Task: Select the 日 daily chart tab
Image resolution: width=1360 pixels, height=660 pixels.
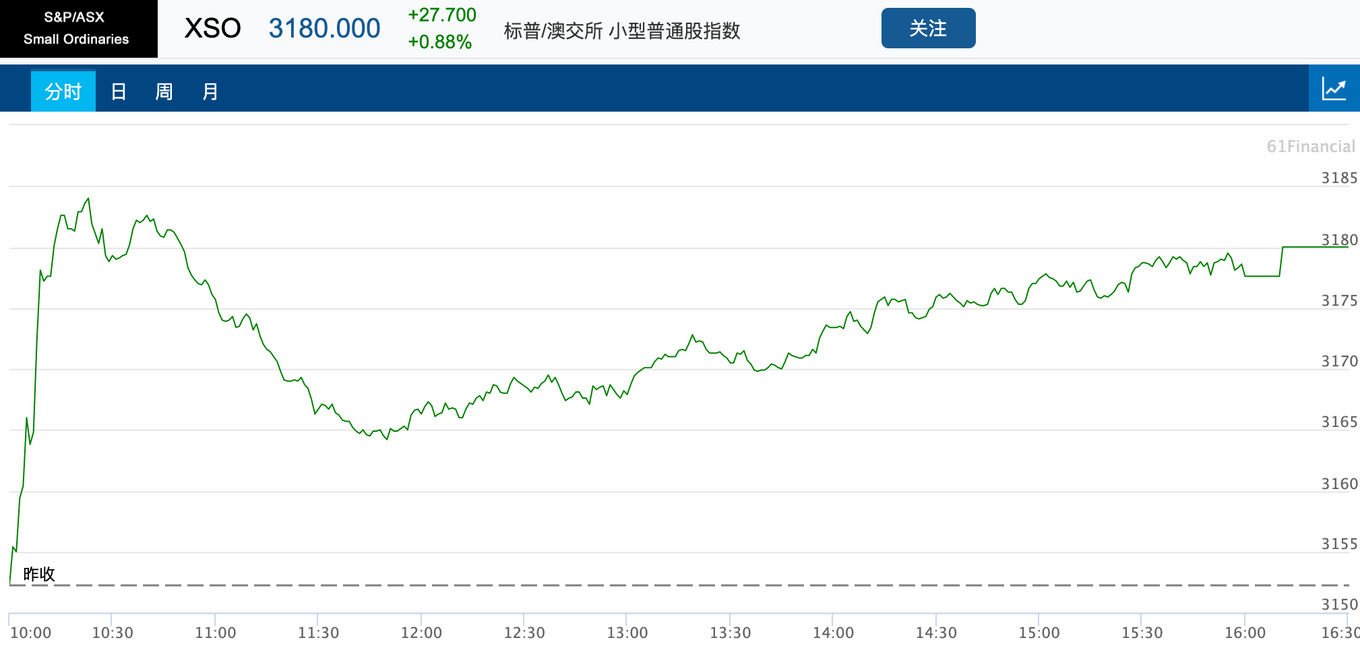Action: coord(118,91)
